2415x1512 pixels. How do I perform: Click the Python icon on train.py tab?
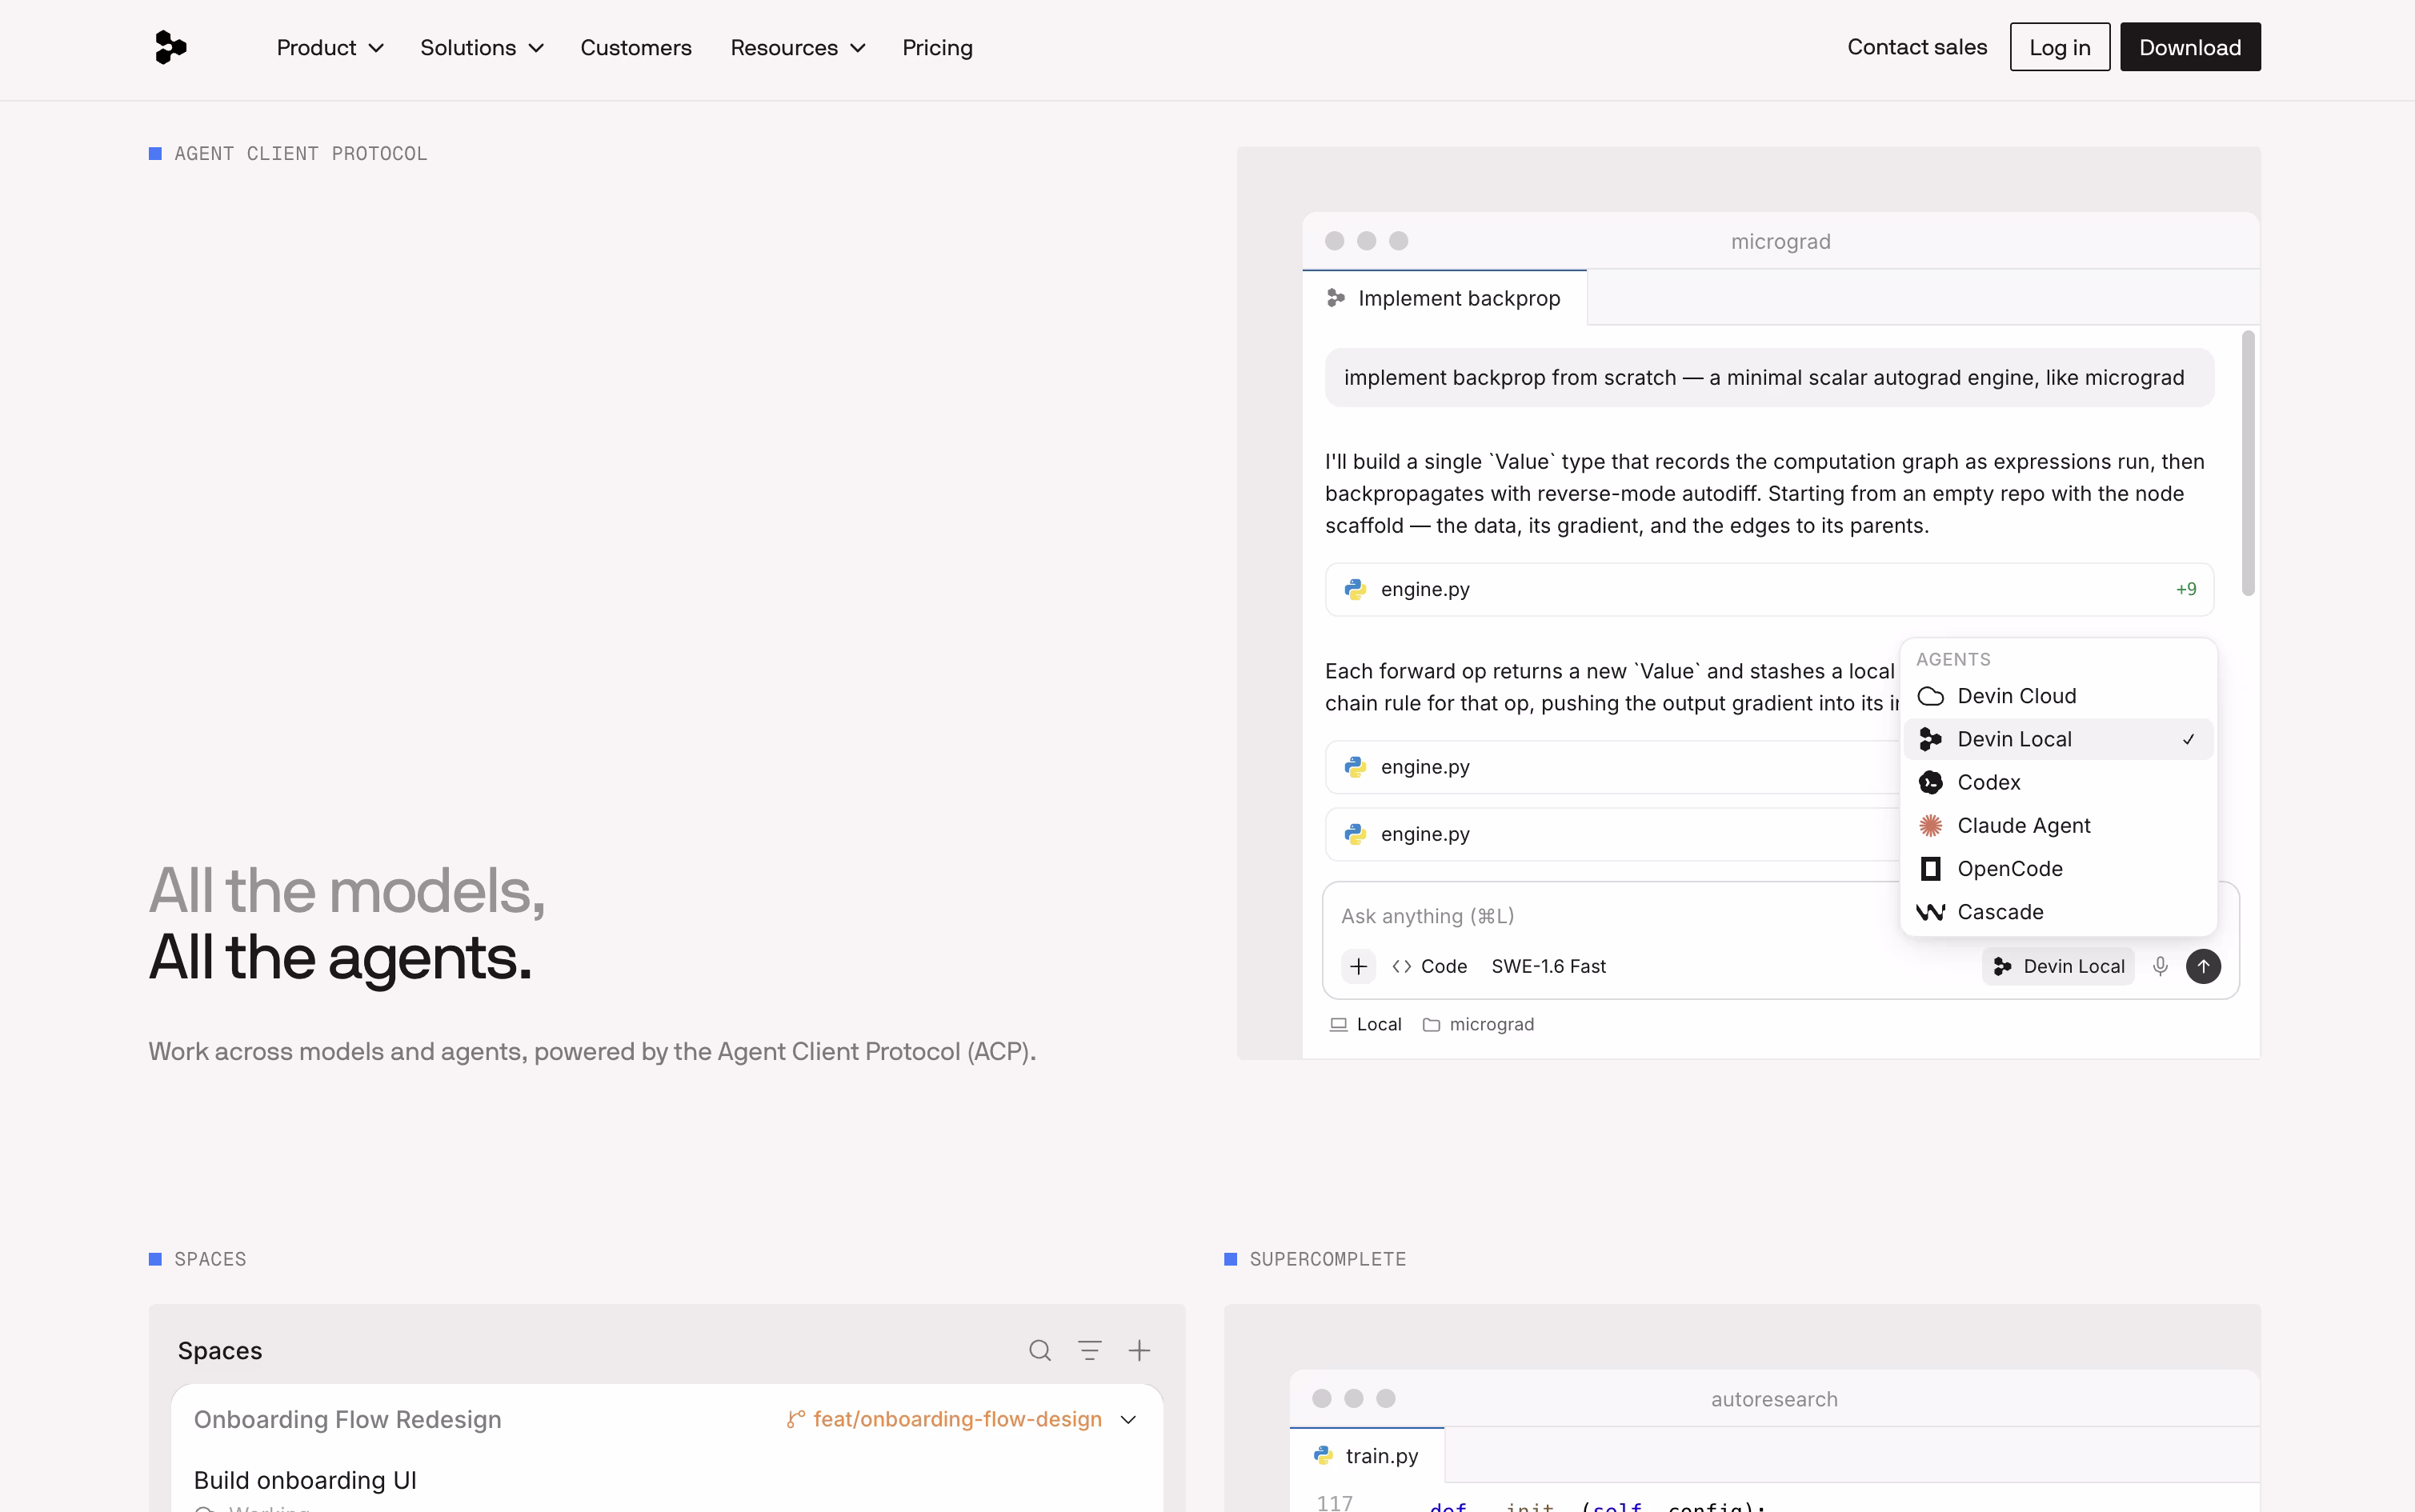[1323, 1456]
